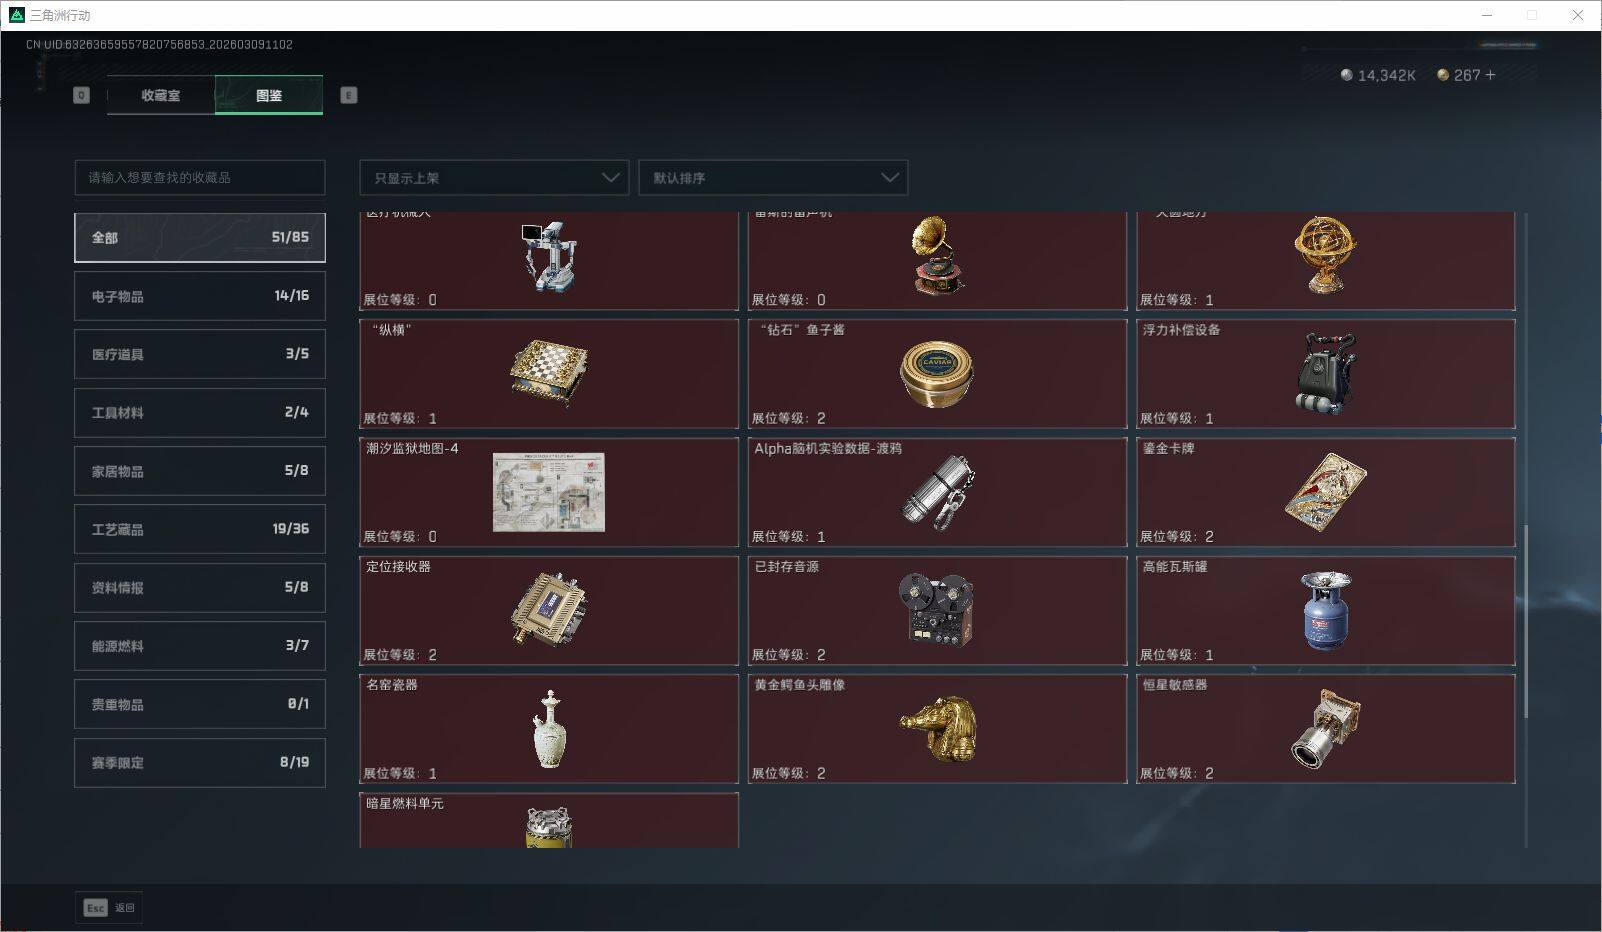Click the plus icon beside 267 currency
The image size is (1602, 932).
click(x=1490, y=75)
